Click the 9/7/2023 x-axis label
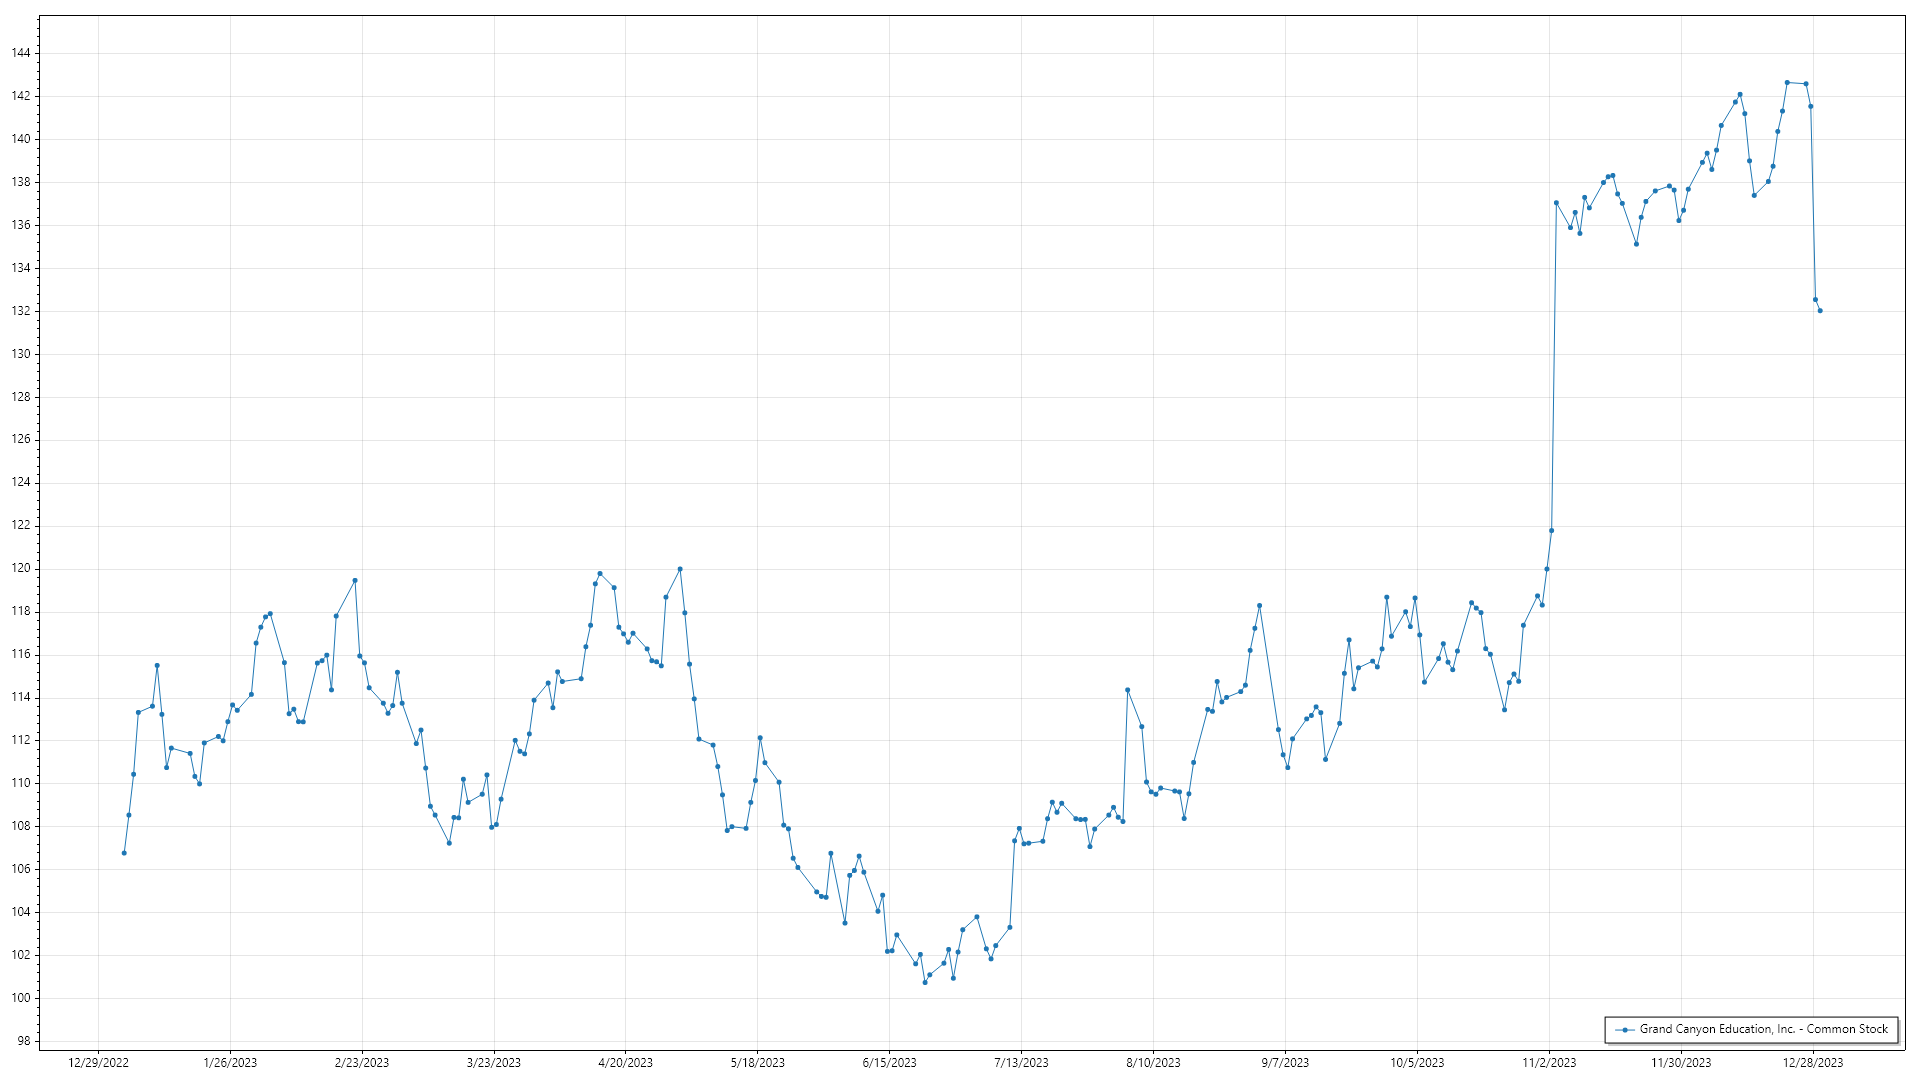Screen dimensions: 1920x1080 click(x=1285, y=1063)
